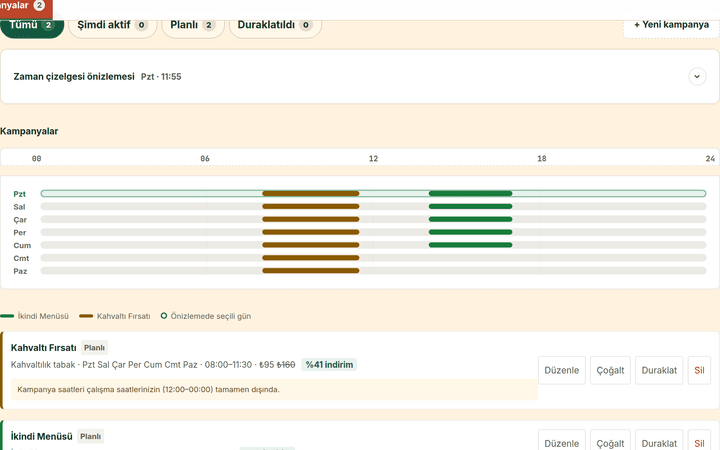The width and height of the screenshot is (720, 450).
Task: Click Friday's green İkindi bar
Action: coord(470,245)
